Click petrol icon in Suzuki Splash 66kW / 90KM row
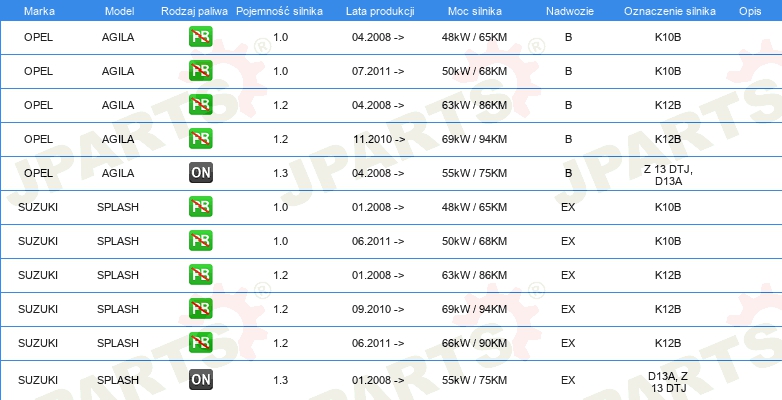Image resolution: width=782 pixels, height=400 pixels. pos(200,342)
